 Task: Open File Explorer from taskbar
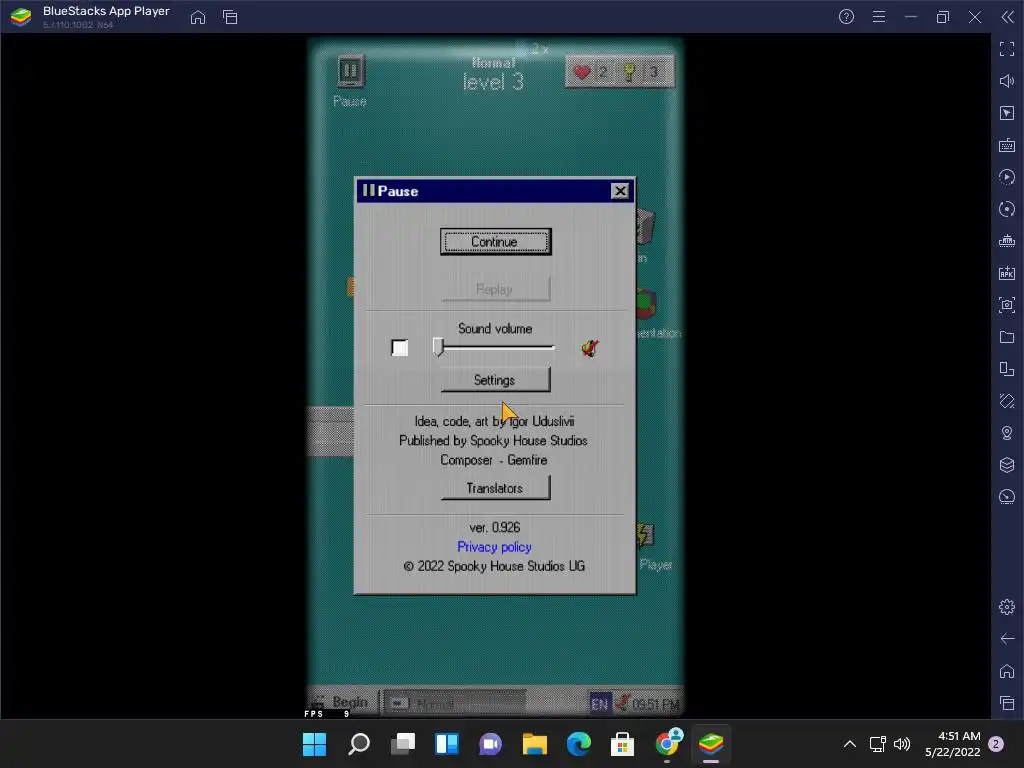[x=535, y=744]
